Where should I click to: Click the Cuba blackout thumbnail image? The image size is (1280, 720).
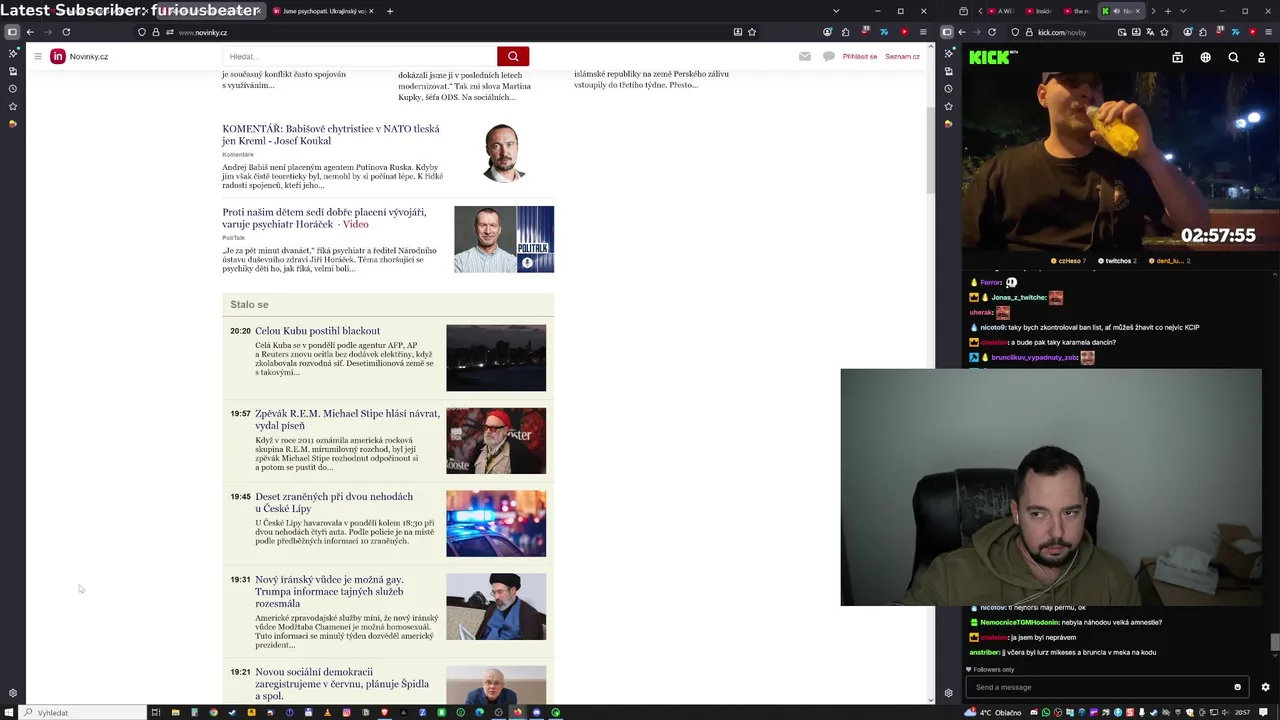point(496,358)
